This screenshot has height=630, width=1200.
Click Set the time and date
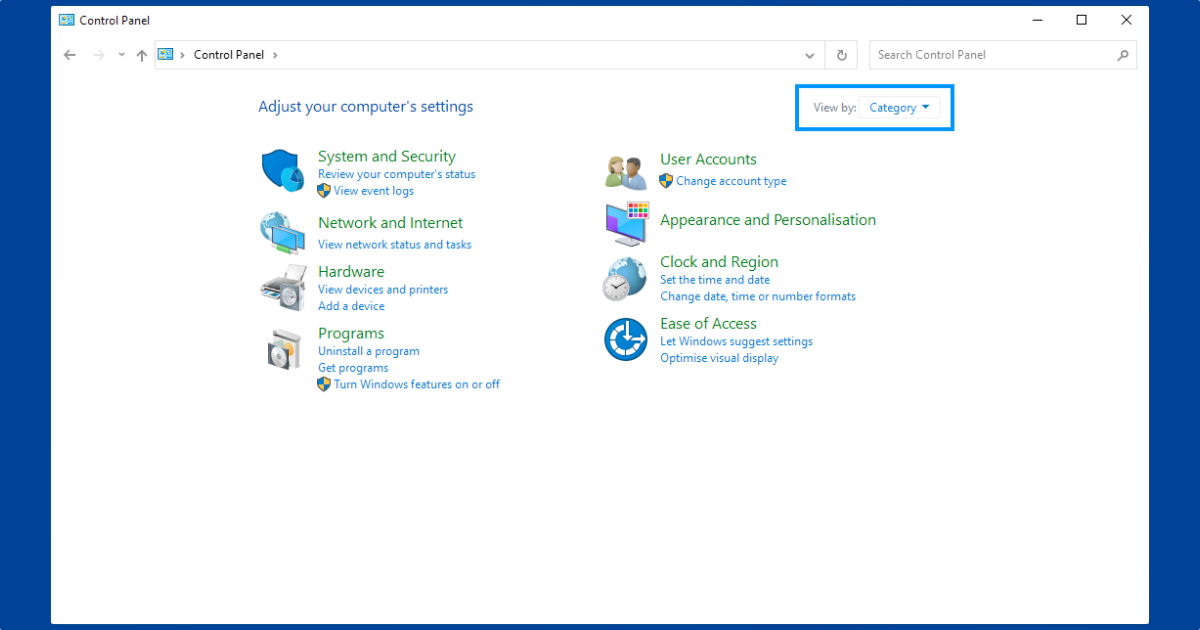click(x=714, y=280)
